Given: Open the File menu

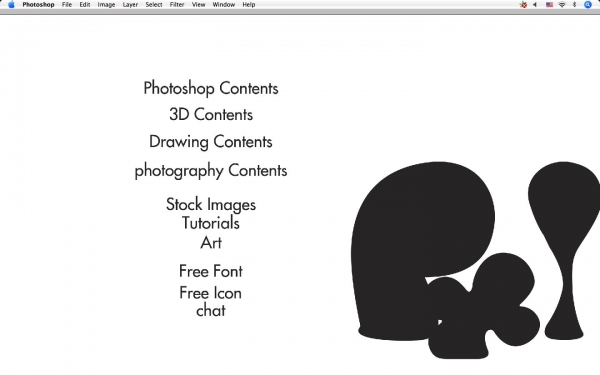Looking at the screenshot, I should click(x=67, y=5).
